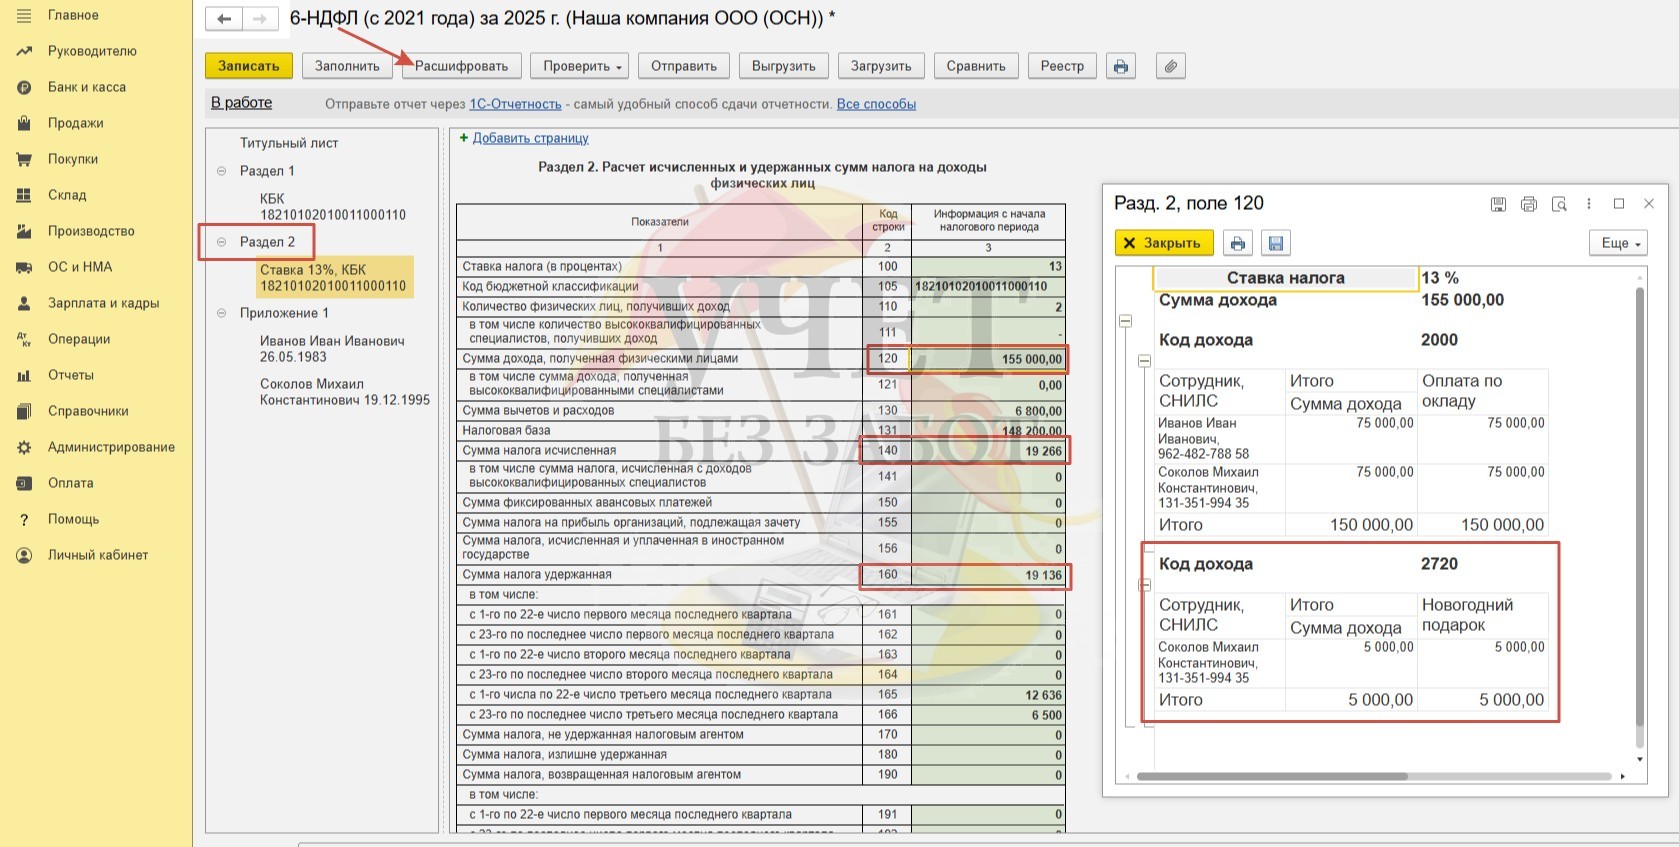Image resolution: width=1679 pixels, height=847 pixels.
Task: Collapse the Приложение 1 tree node
Action: (x=221, y=313)
